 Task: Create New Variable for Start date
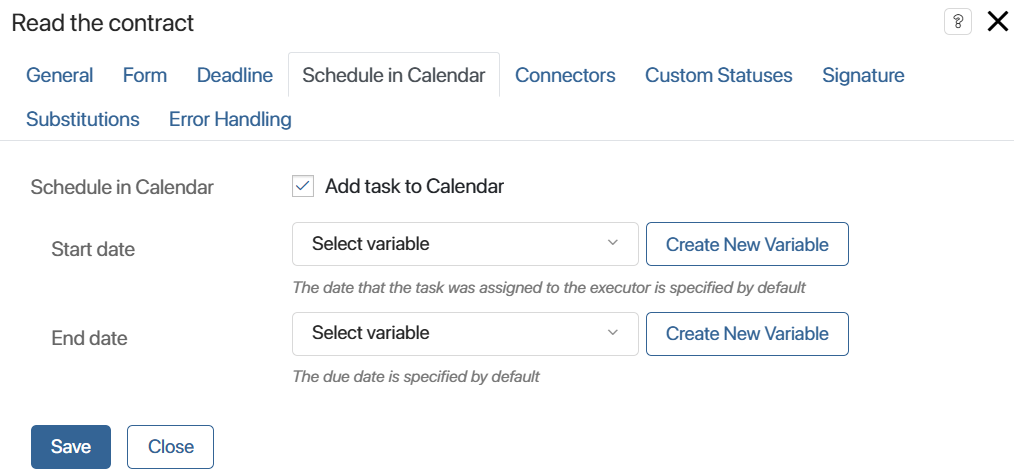pos(747,244)
